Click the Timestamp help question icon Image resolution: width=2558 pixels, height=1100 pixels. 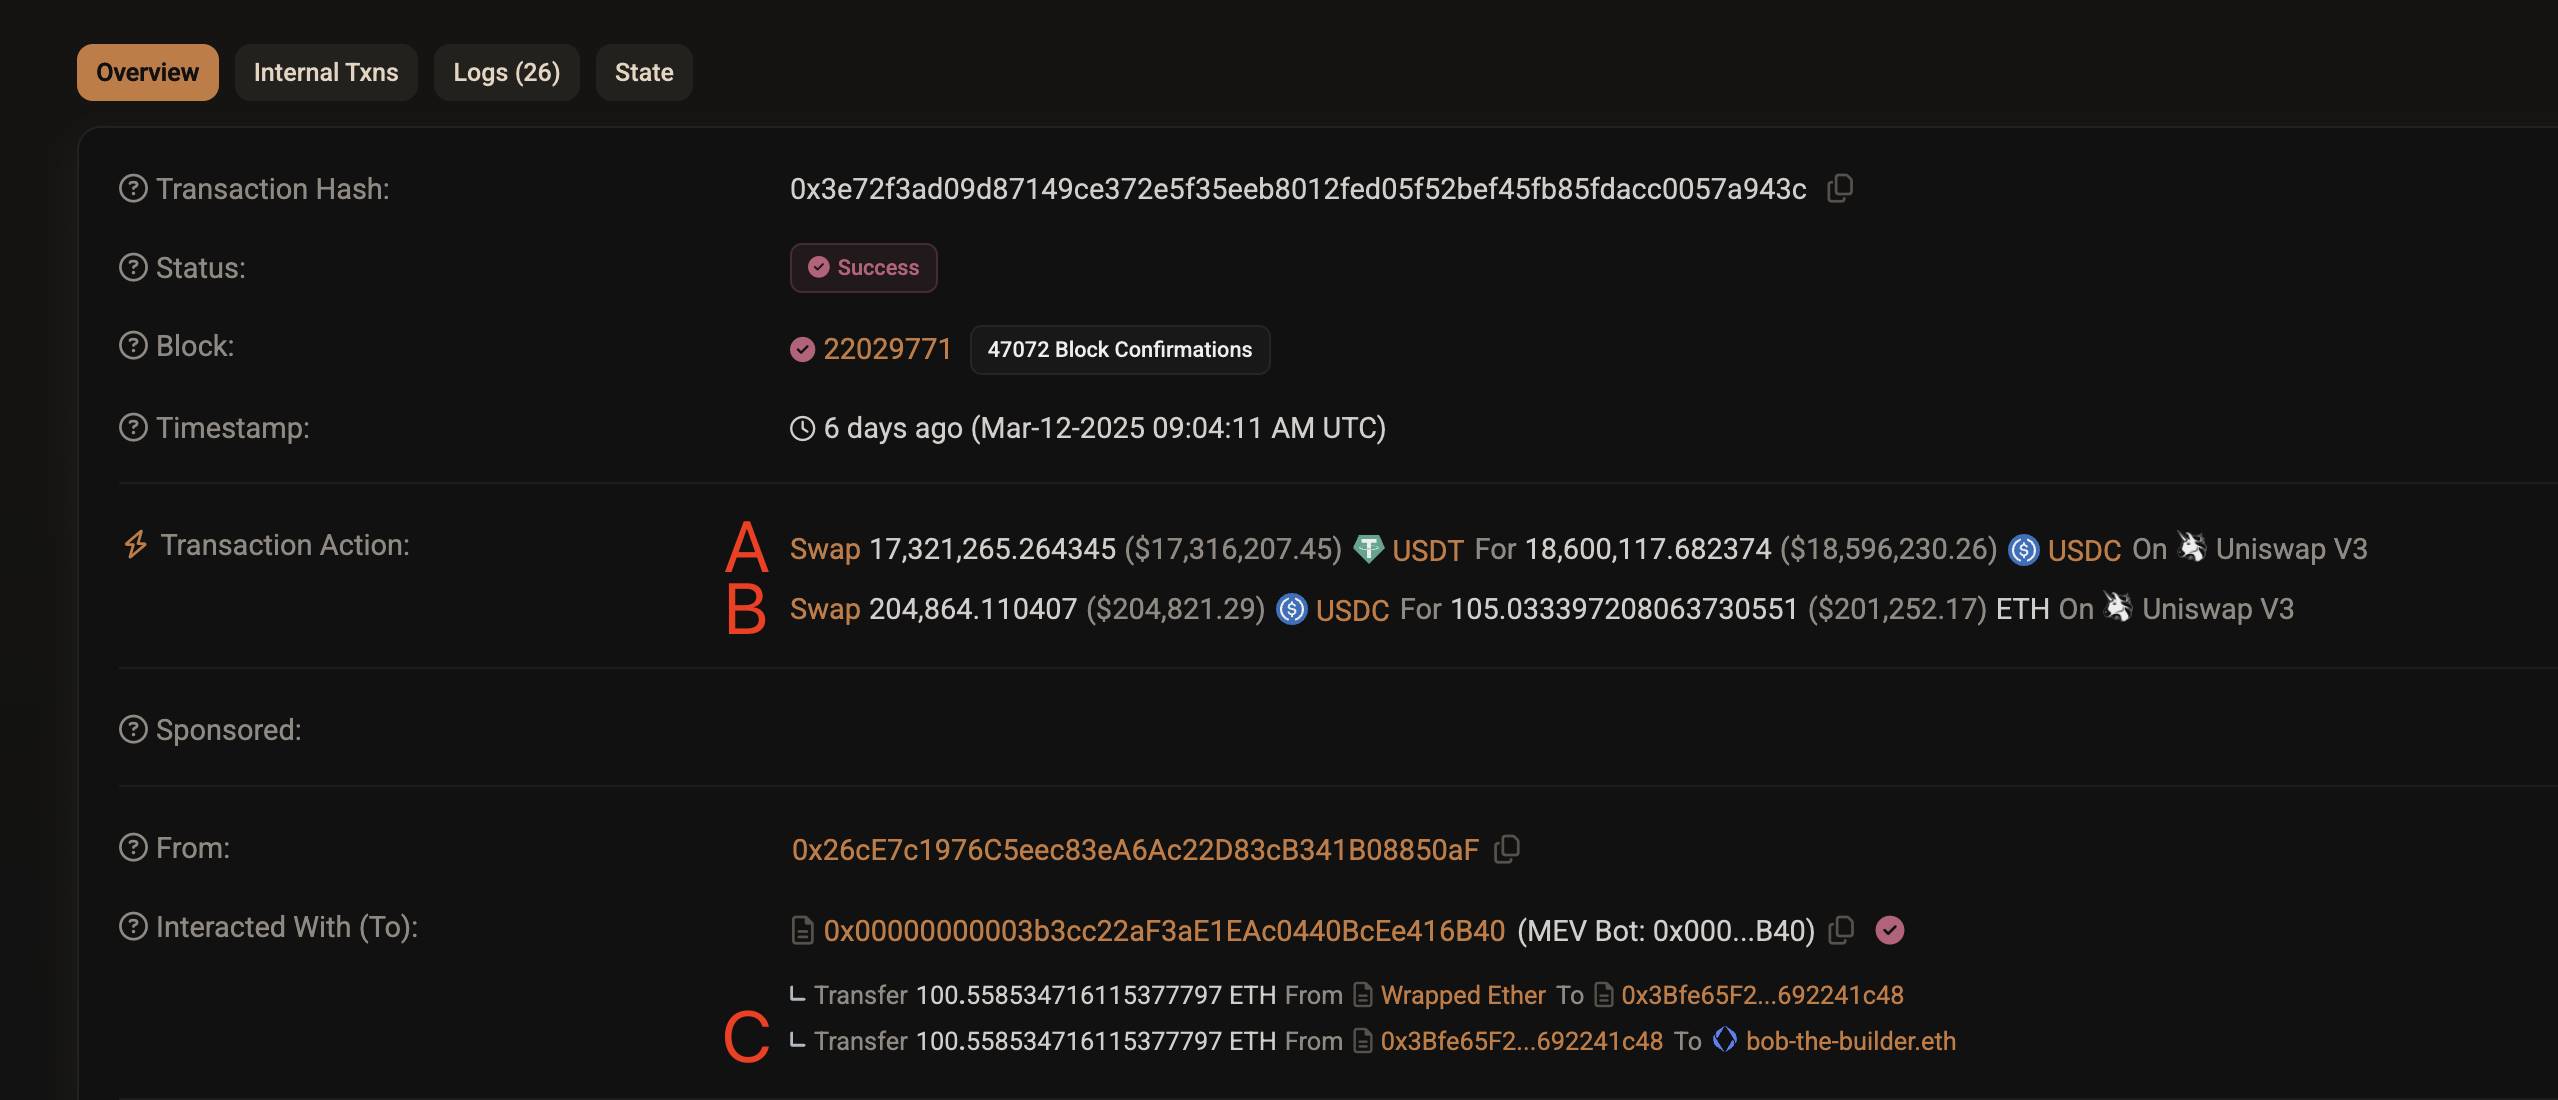tap(133, 427)
